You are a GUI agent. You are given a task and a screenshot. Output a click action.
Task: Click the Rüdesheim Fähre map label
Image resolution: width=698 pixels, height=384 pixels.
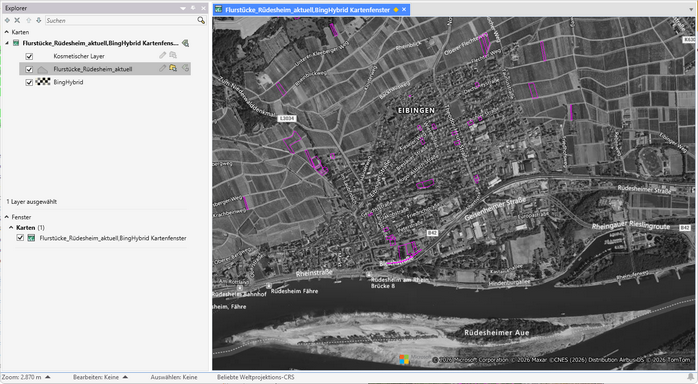click(294, 291)
